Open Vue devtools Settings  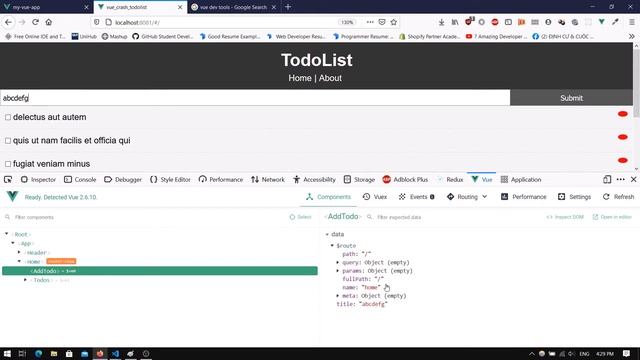pyautogui.click(x=574, y=197)
